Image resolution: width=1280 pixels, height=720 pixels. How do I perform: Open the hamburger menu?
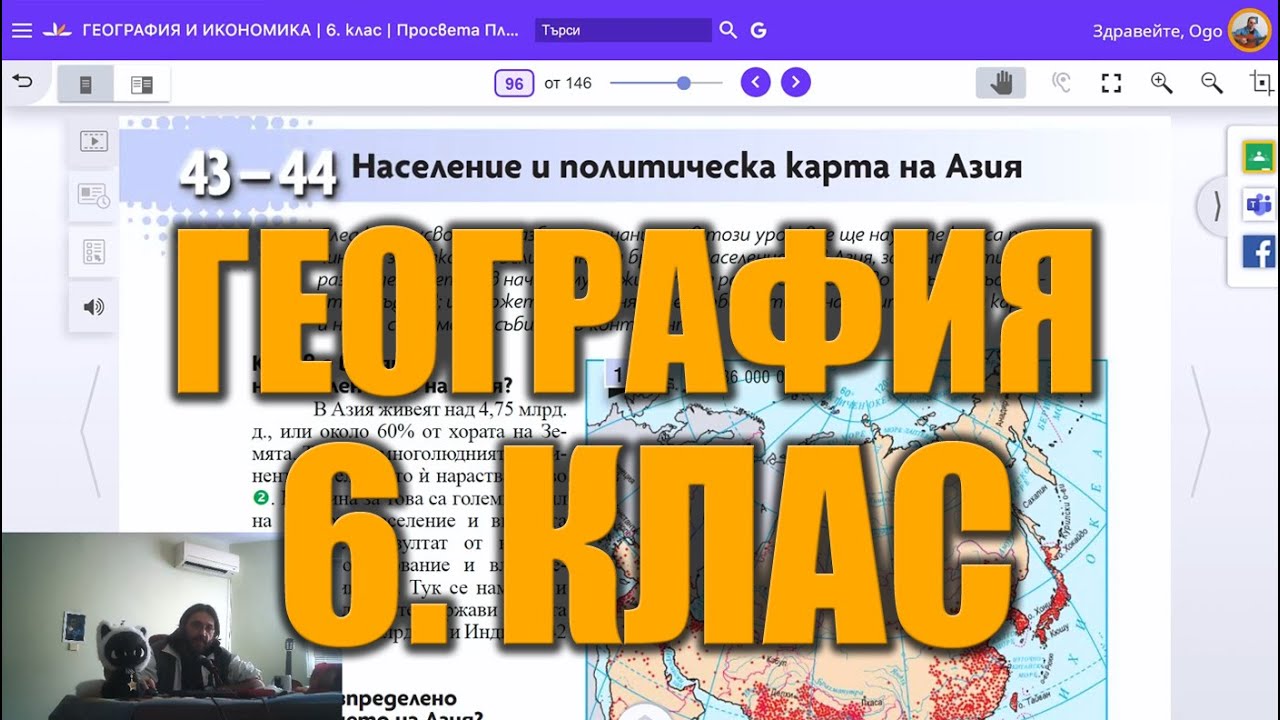pyautogui.click(x=22, y=30)
